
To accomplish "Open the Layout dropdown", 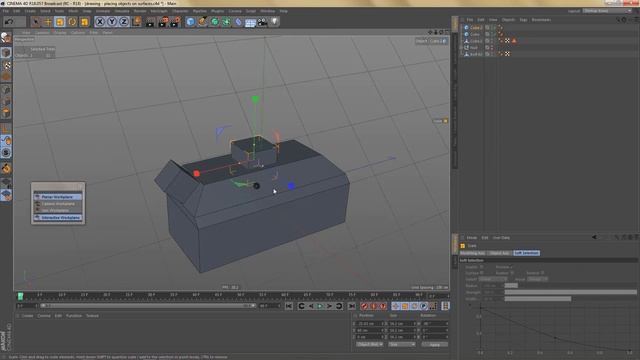I will pos(607,11).
